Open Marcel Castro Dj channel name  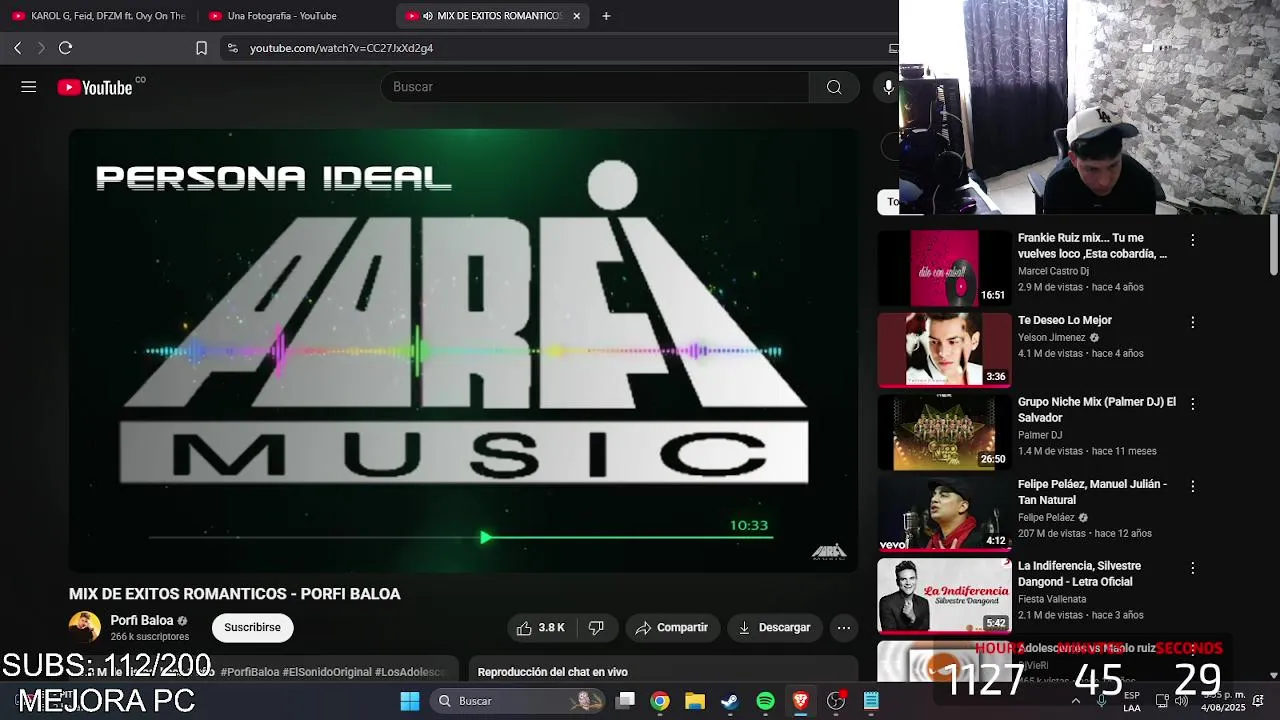1053,271
